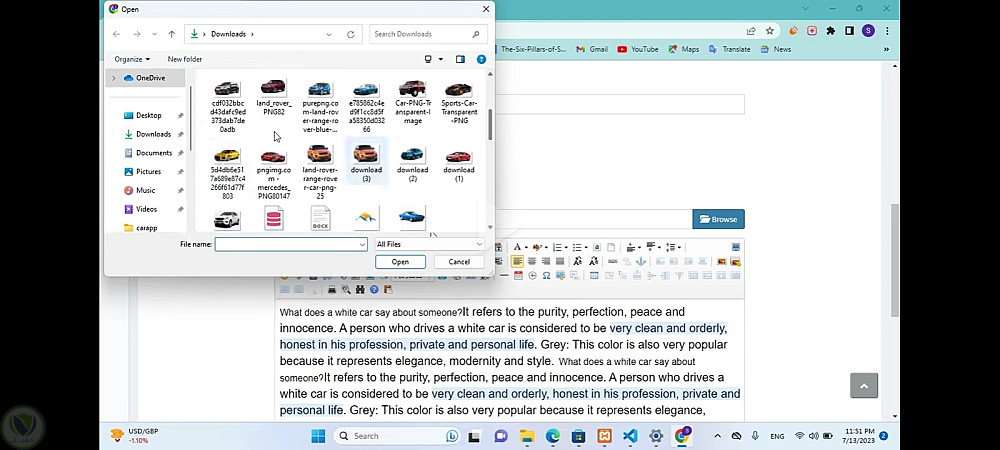Viewport: 1000px width, 450px height.
Task: Click the Open button in dialog
Action: 401,262
